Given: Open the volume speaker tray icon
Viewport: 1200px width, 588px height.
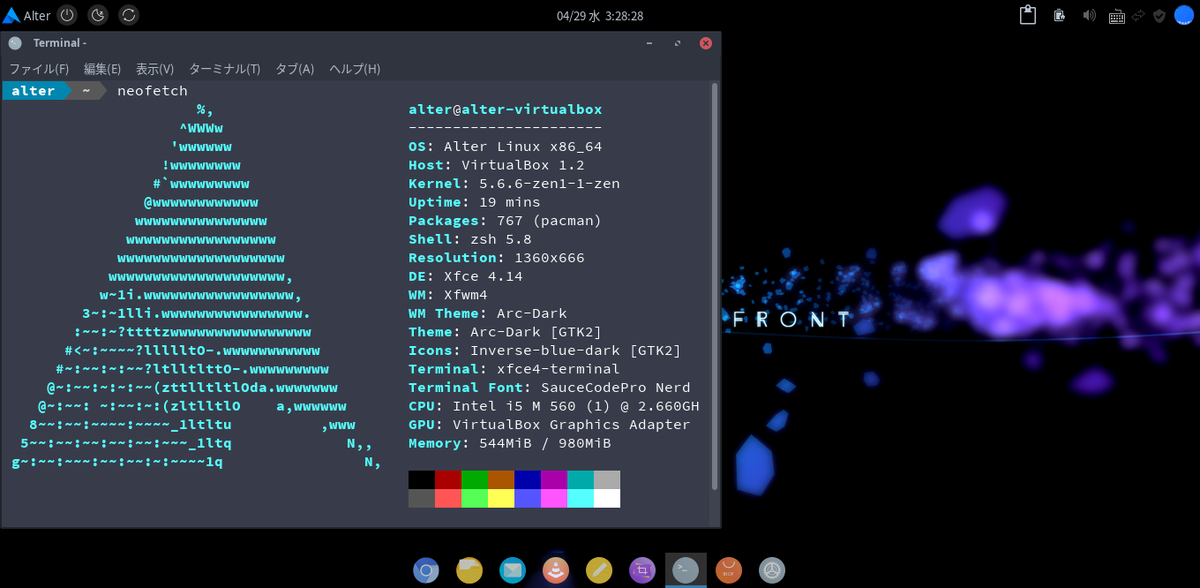Looking at the screenshot, I should coord(1089,15).
